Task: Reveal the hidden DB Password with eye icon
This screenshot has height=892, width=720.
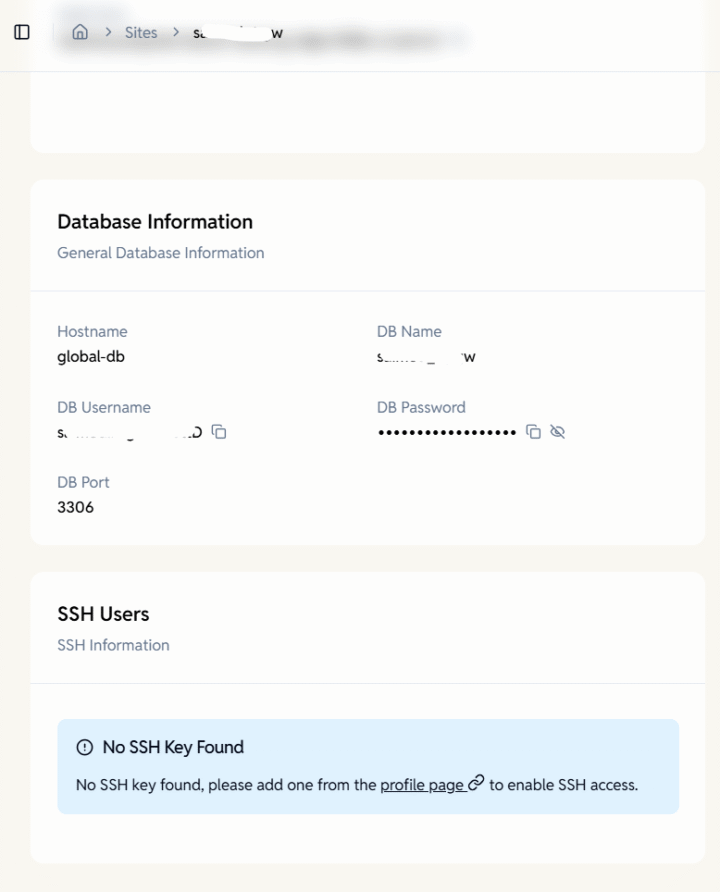Action: click(558, 432)
